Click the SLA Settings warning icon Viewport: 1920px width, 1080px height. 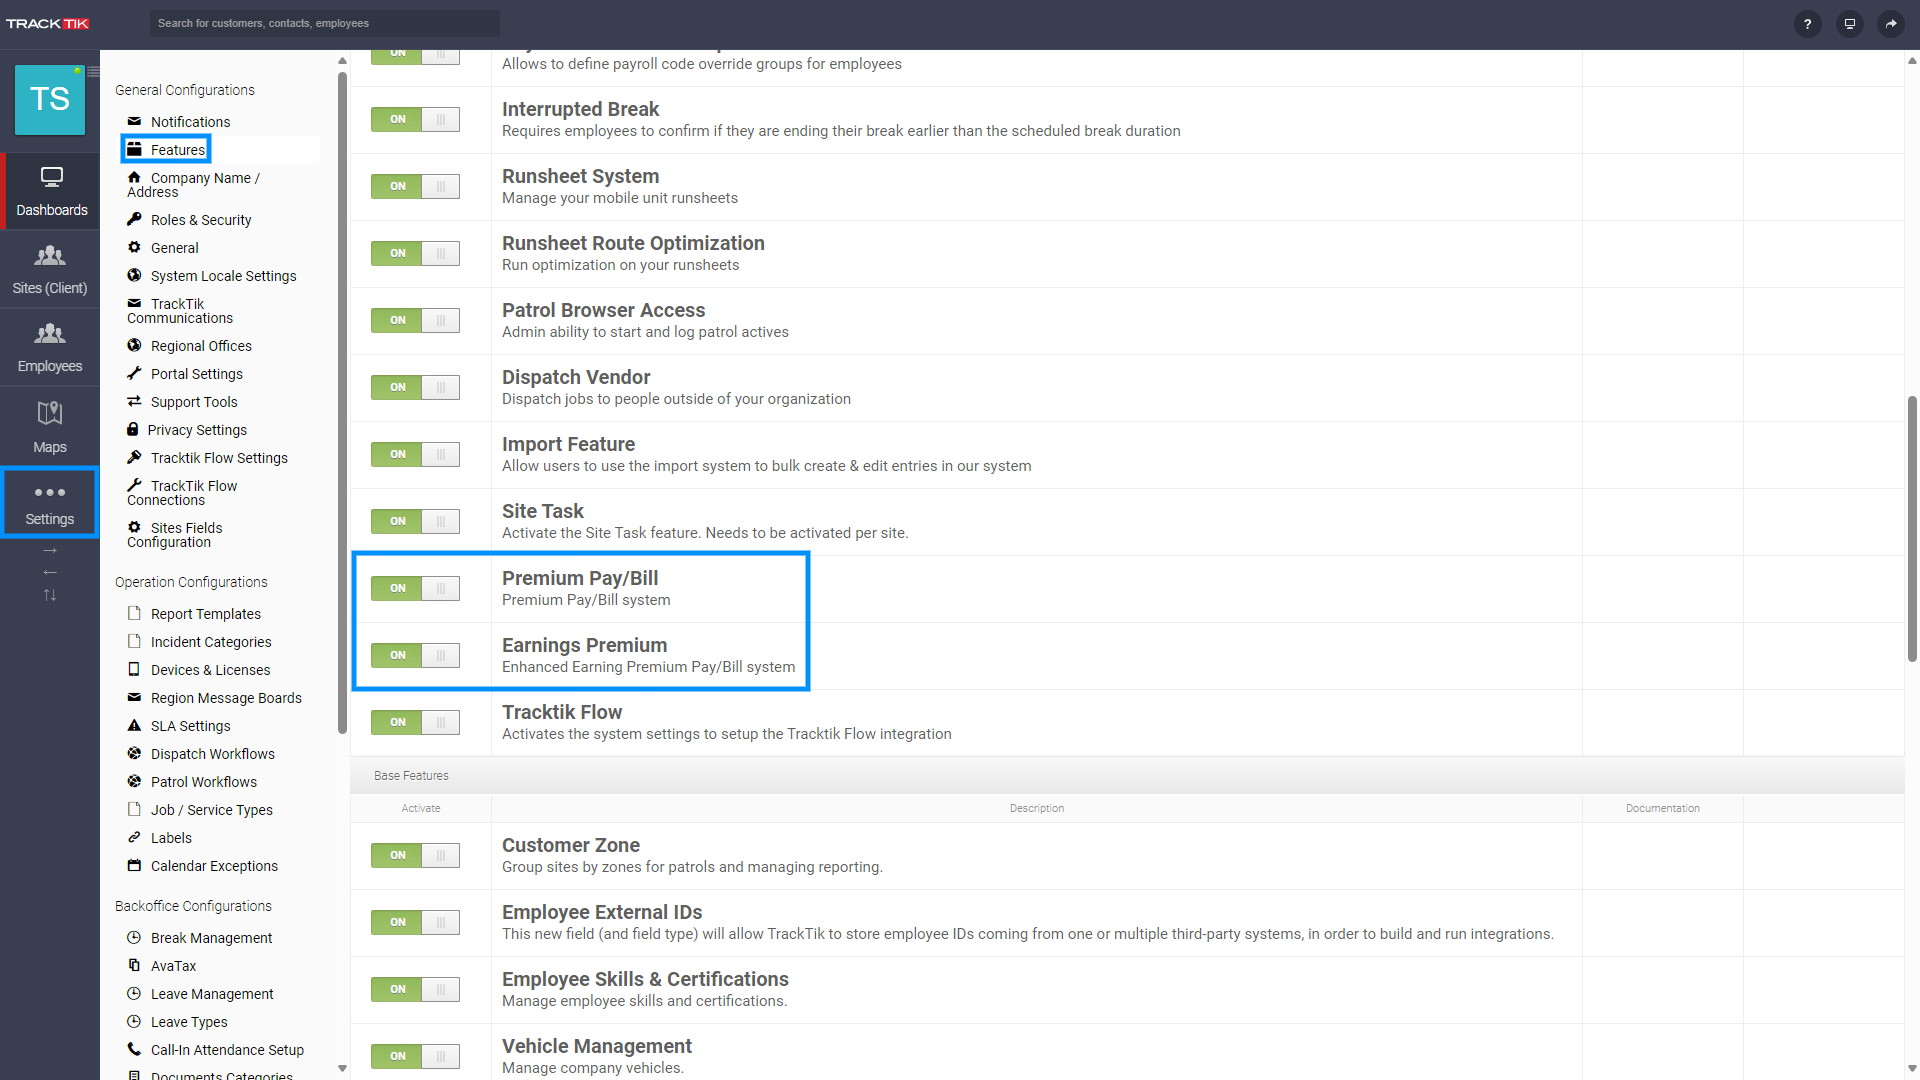[134, 725]
